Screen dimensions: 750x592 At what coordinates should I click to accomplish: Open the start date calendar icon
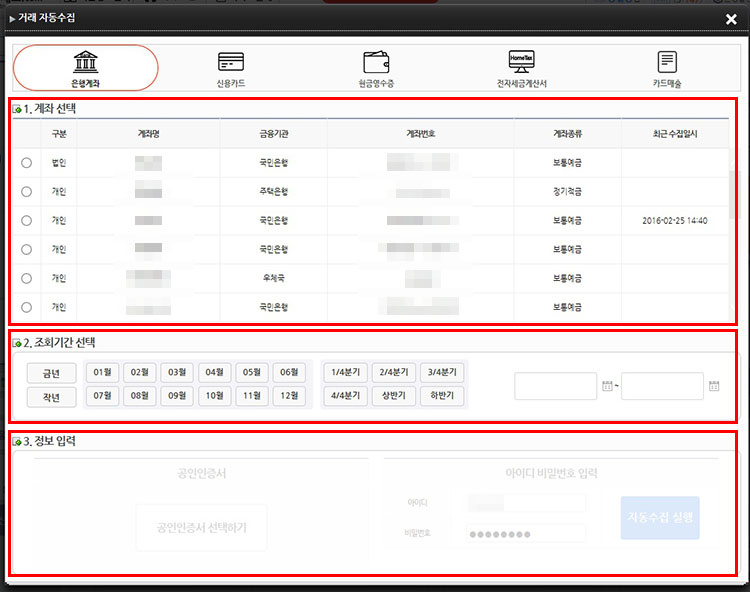(607, 386)
